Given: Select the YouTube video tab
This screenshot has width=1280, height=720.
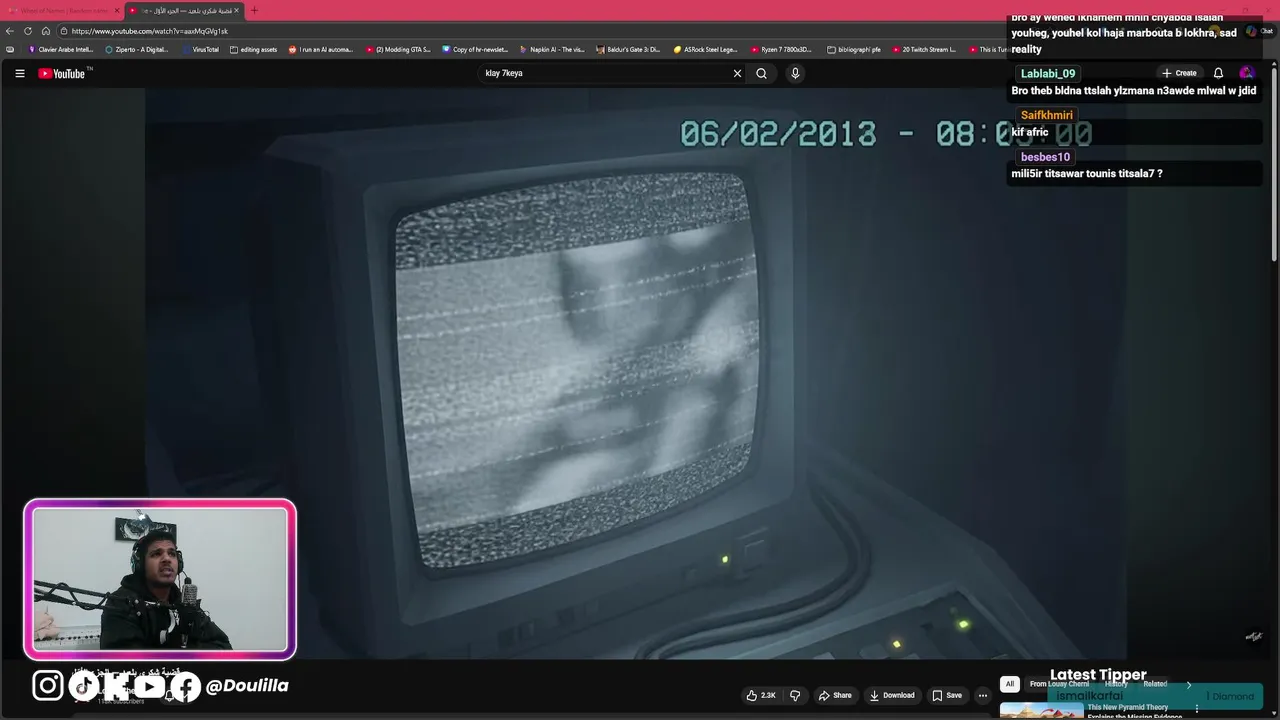Looking at the screenshot, I should tap(184, 10).
